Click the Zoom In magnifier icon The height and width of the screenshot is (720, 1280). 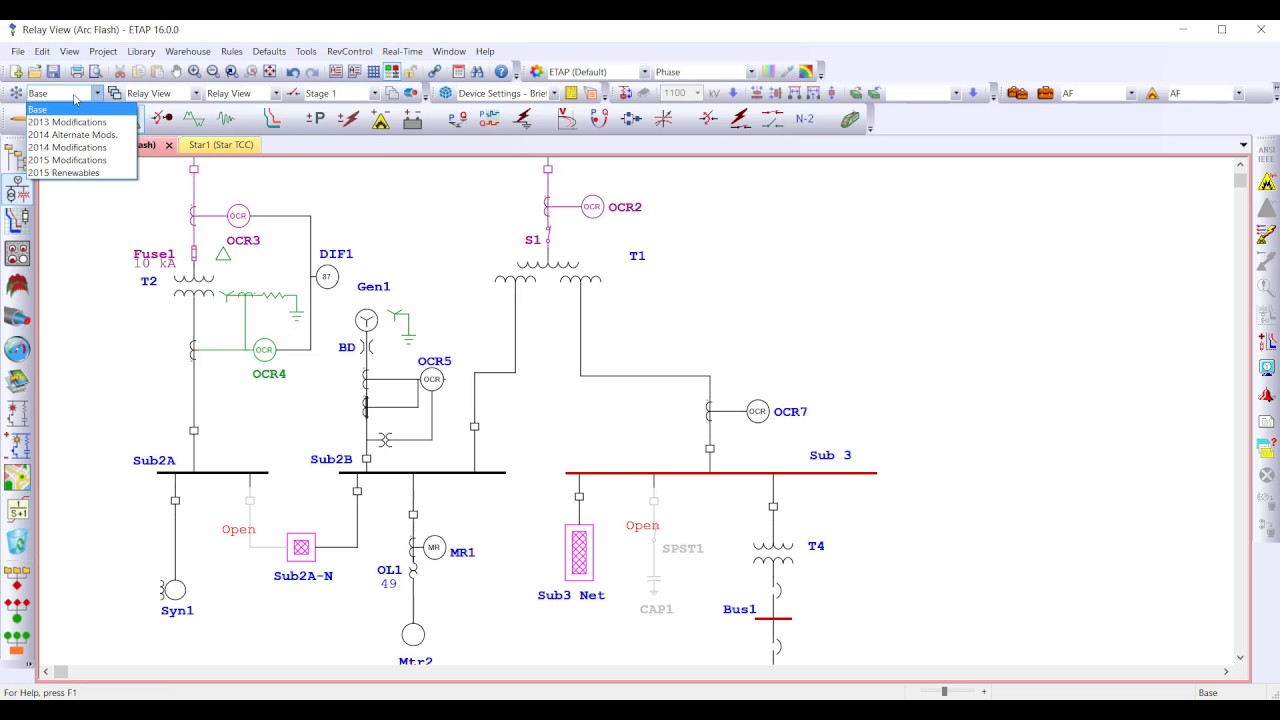(195, 72)
